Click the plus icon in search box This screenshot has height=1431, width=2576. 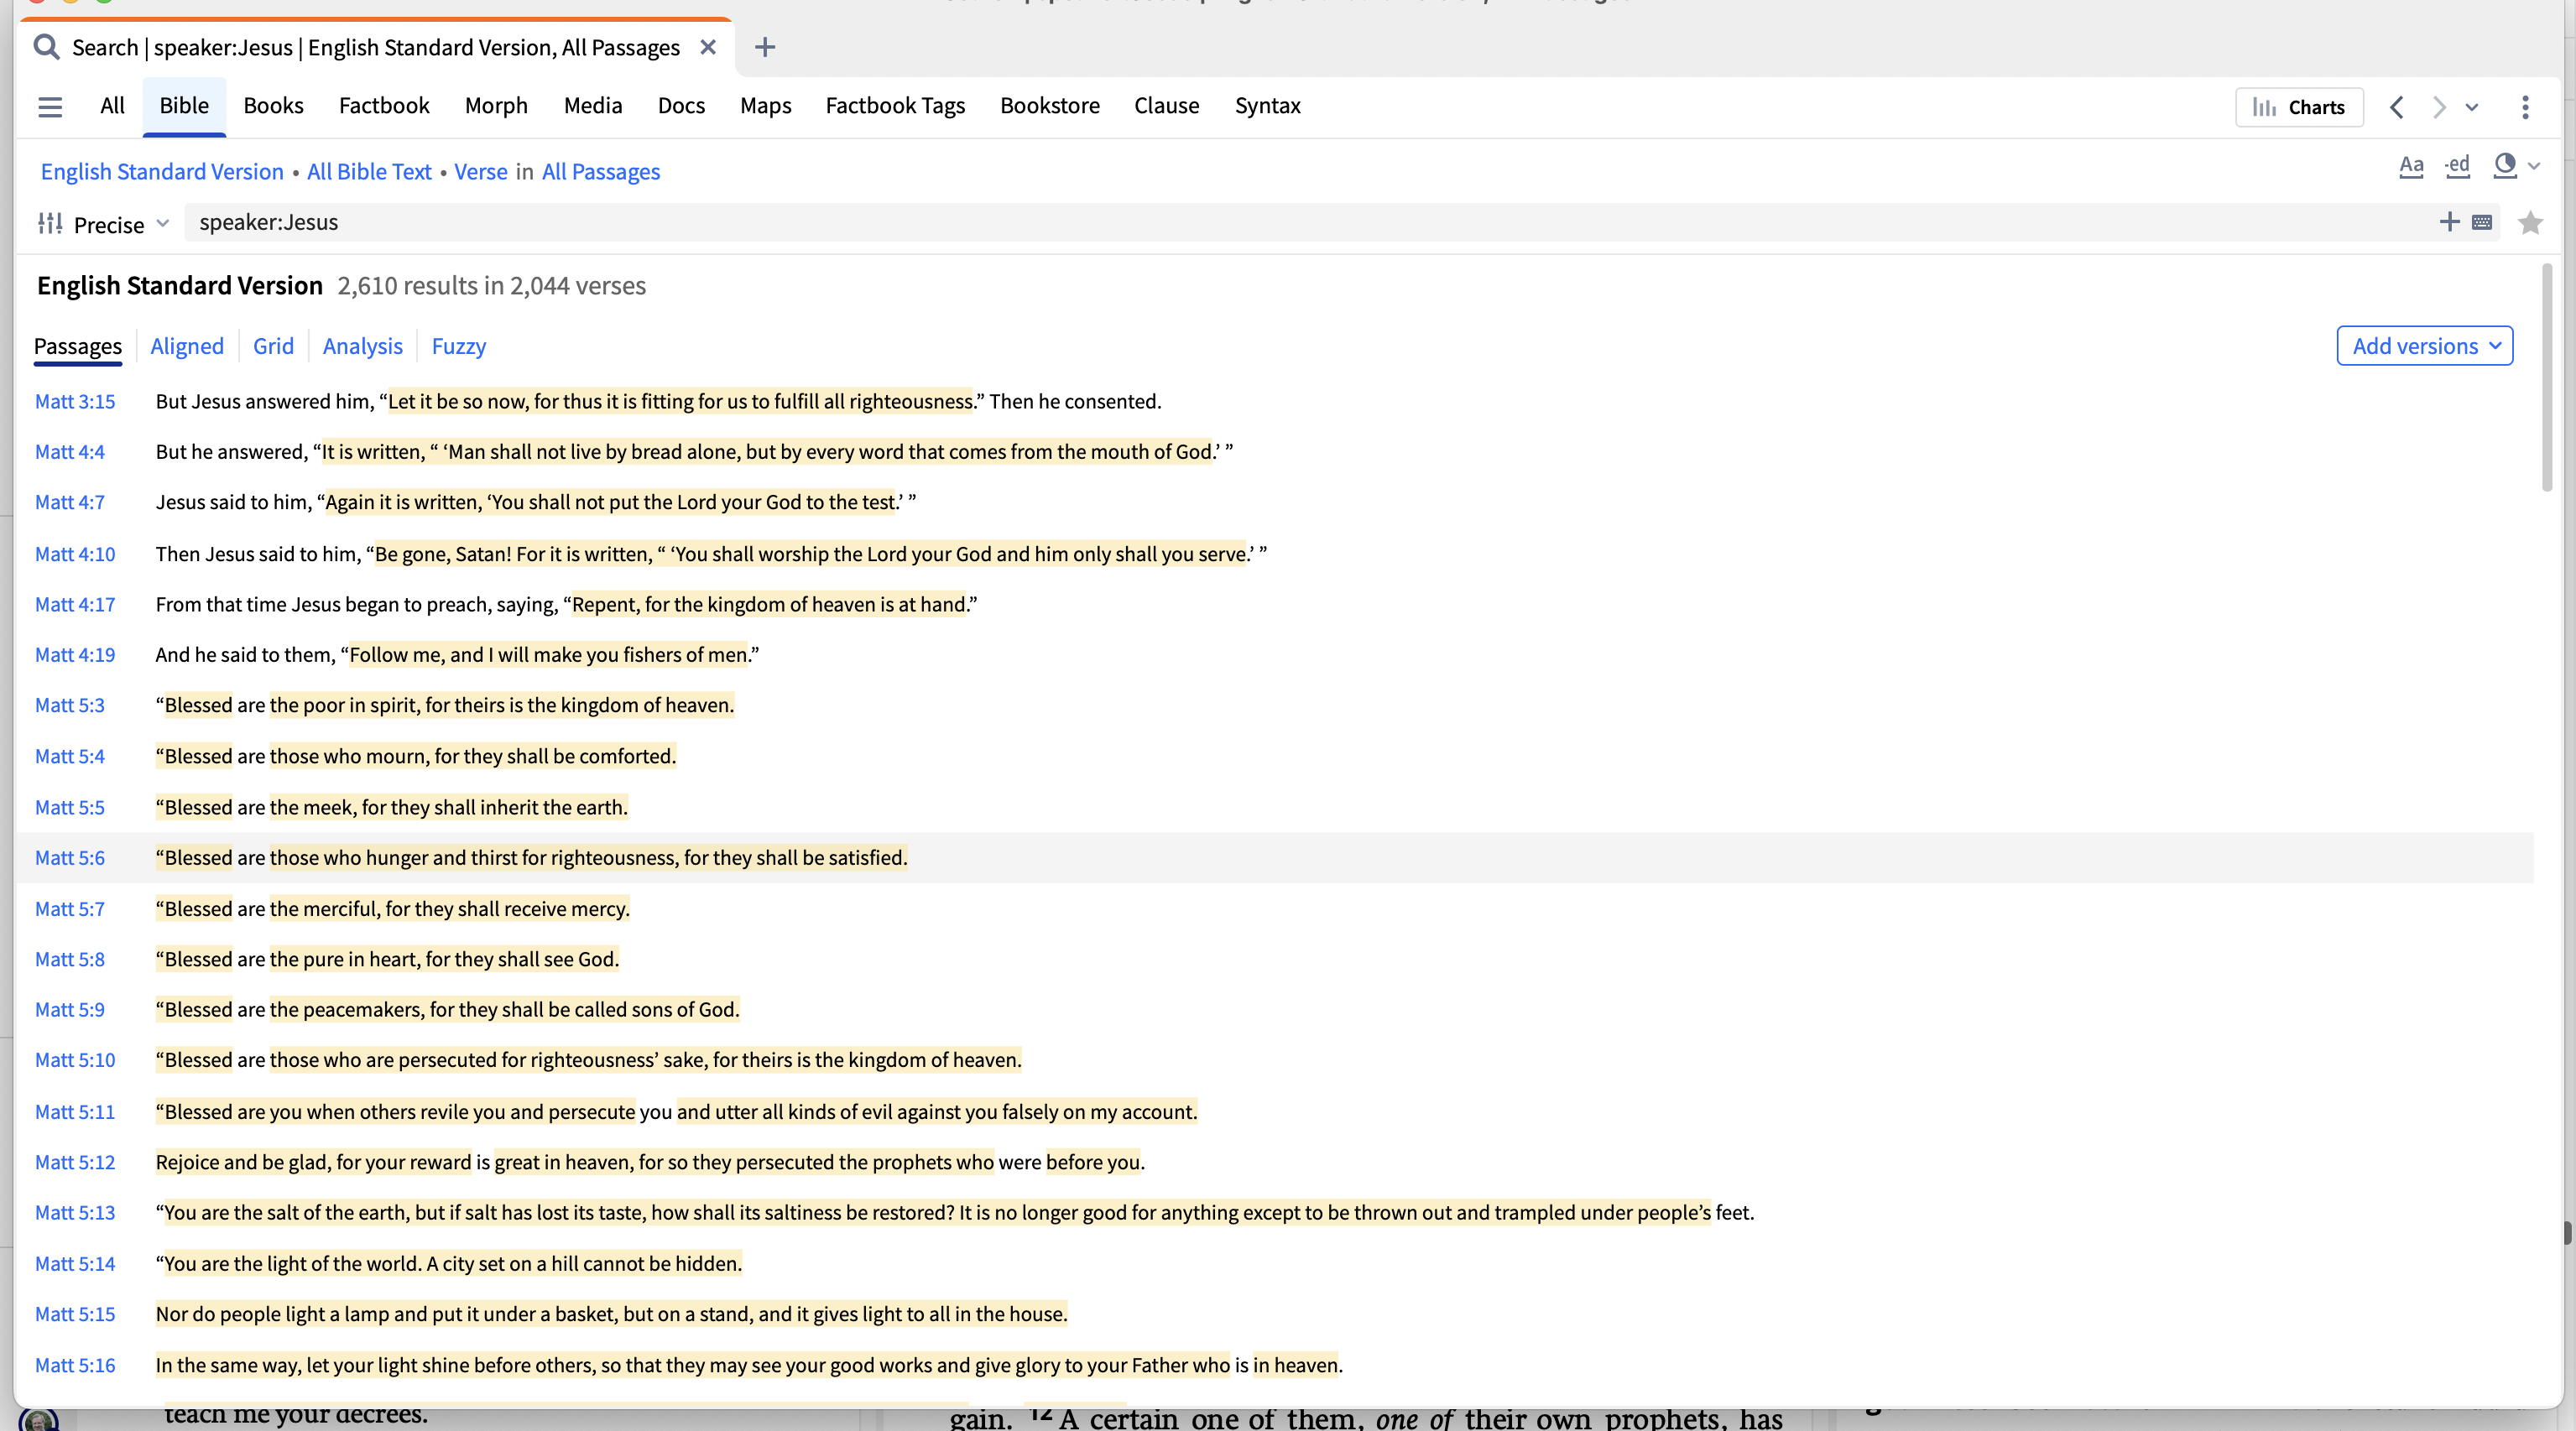pyautogui.click(x=2449, y=222)
